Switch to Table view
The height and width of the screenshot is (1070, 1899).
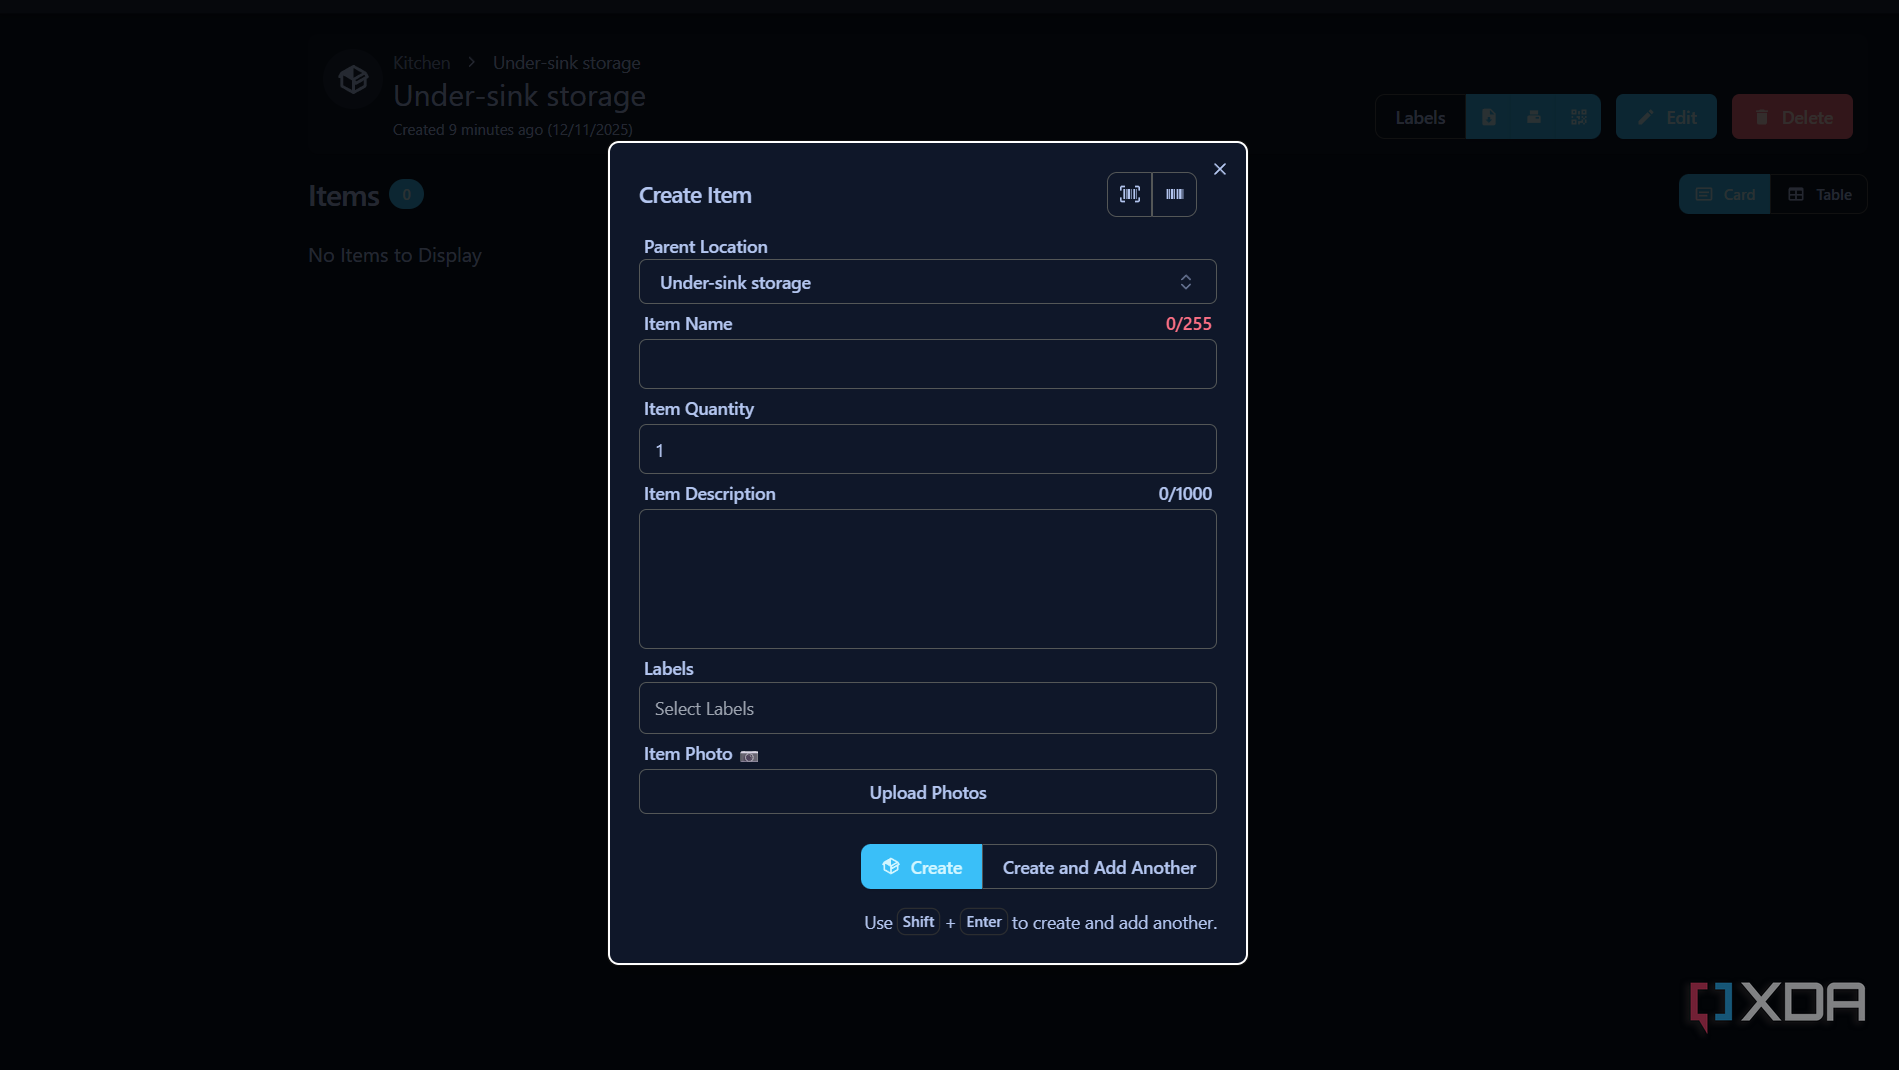click(x=1819, y=194)
